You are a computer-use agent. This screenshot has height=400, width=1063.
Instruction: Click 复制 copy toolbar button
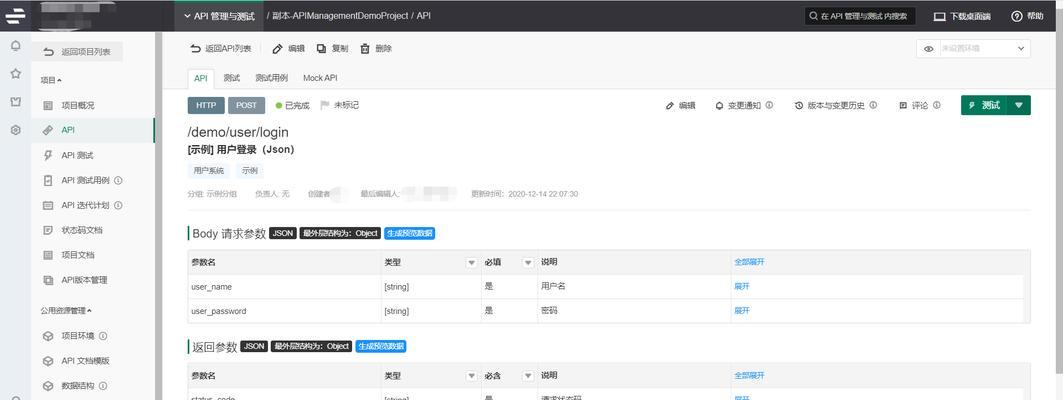tap(333, 49)
